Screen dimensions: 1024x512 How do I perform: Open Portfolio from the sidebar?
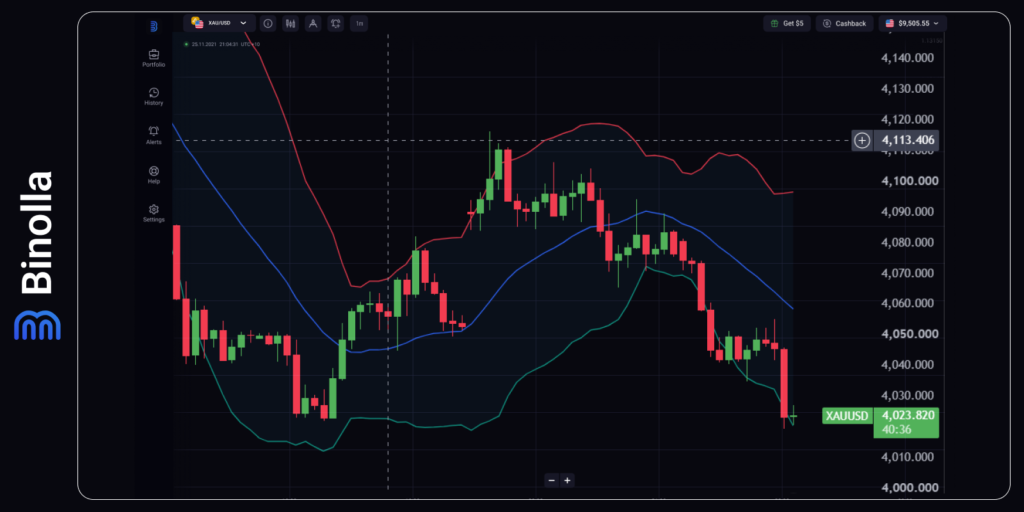click(153, 59)
